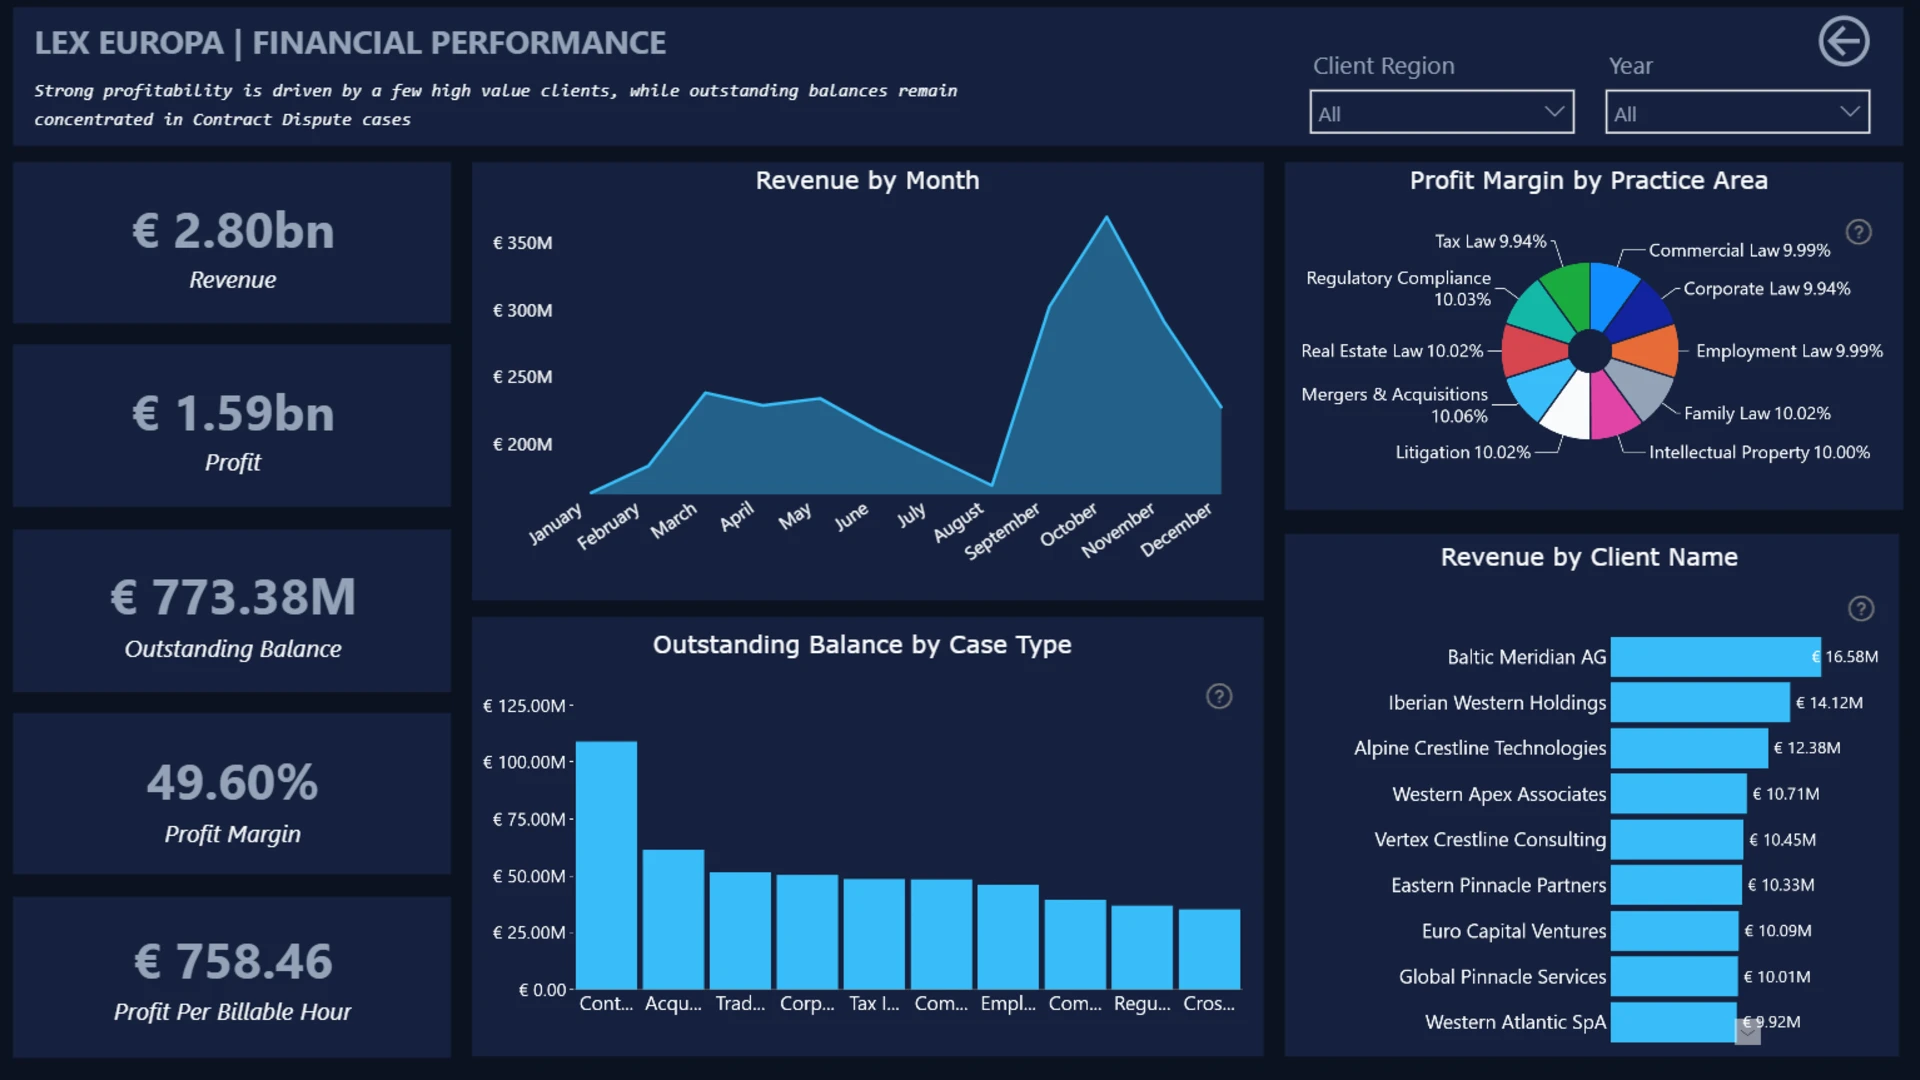This screenshot has width=1920, height=1080.
Task: Open the Client Region dropdown
Action: click(x=1441, y=113)
